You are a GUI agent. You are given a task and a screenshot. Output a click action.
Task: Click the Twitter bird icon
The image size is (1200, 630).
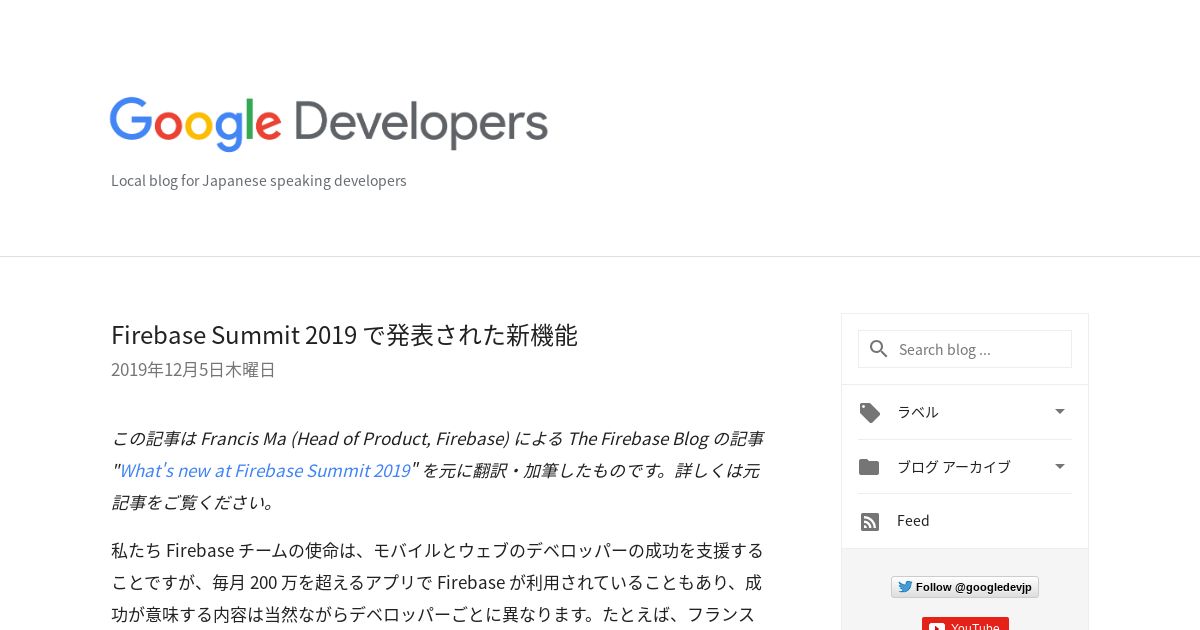(x=905, y=587)
